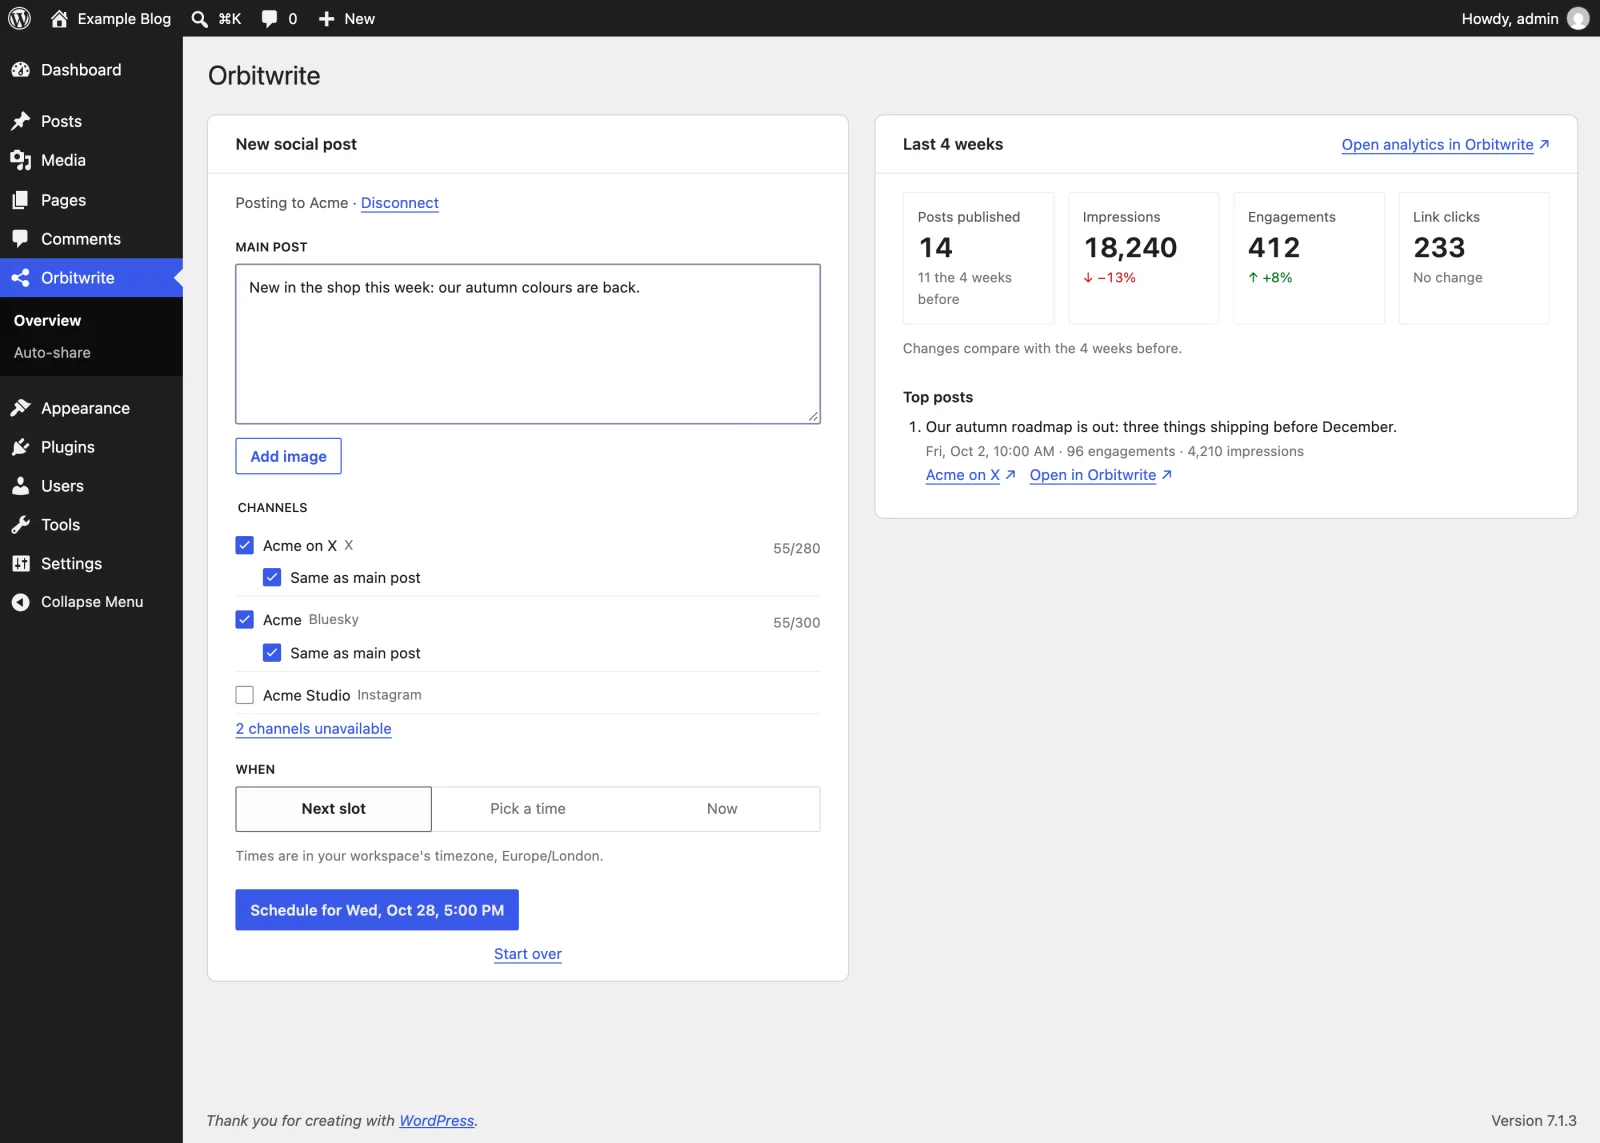
Task: Click the Start over link
Action: click(528, 954)
